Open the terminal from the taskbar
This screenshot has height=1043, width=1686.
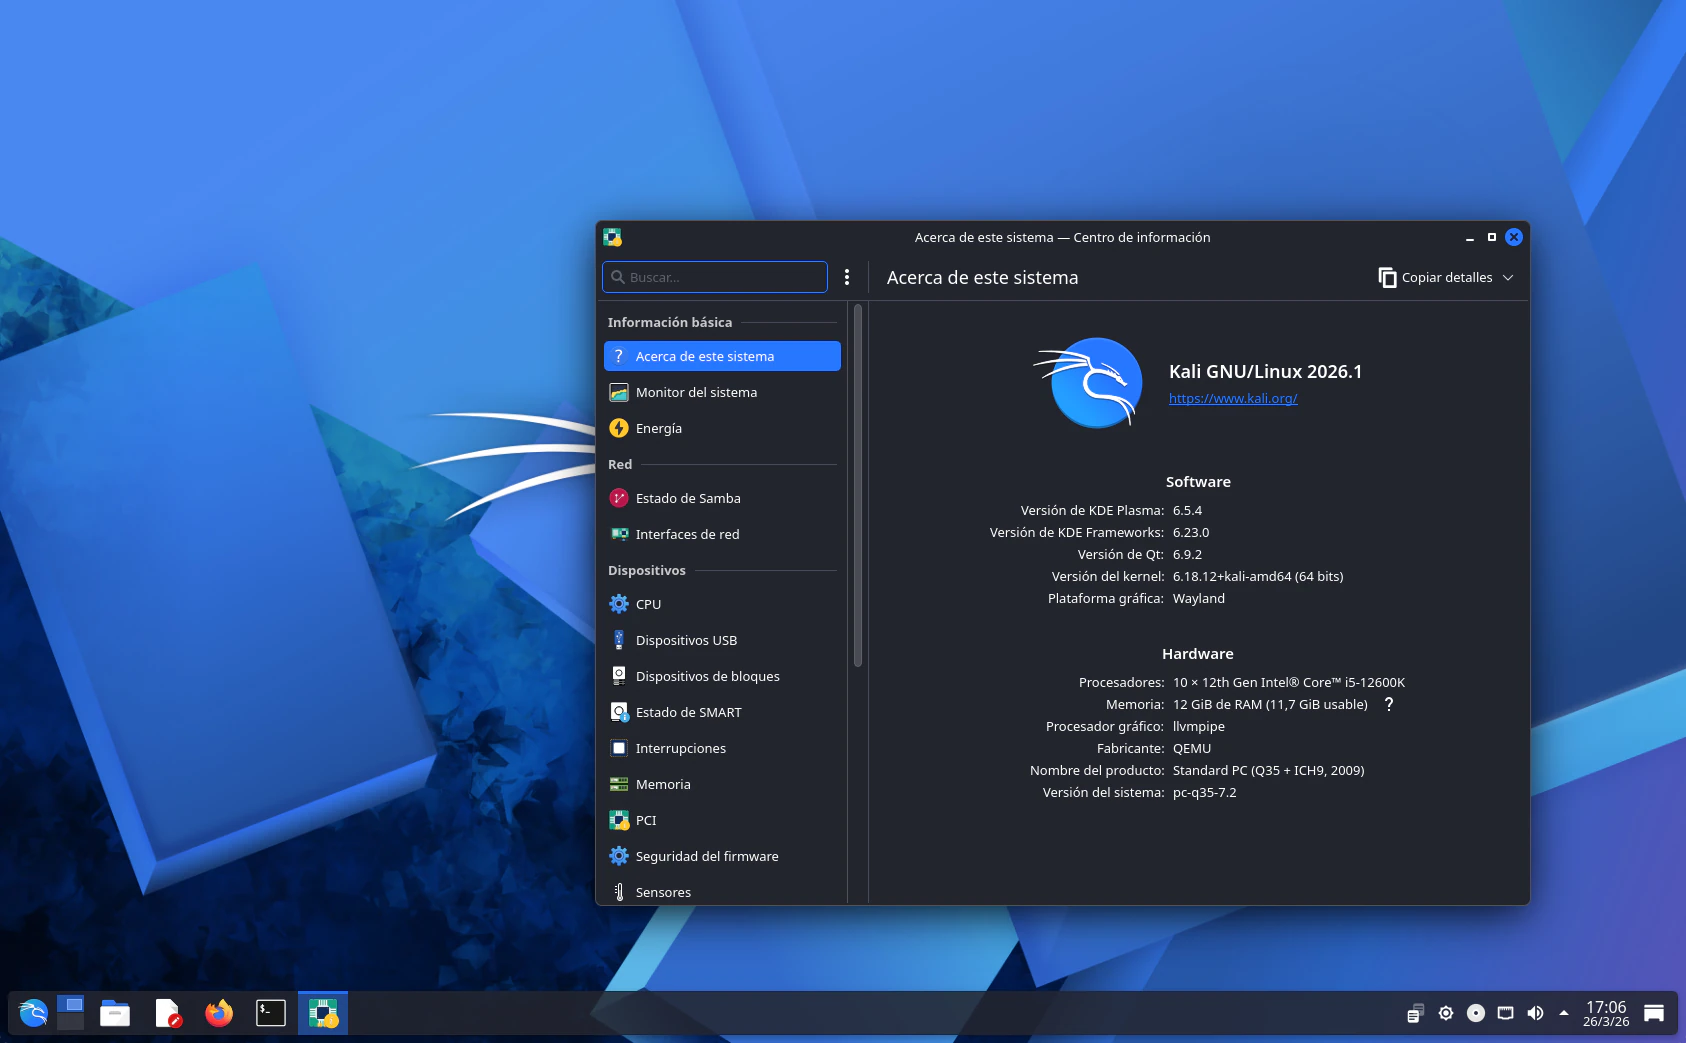pyautogui.click(x=270, y=1013)
